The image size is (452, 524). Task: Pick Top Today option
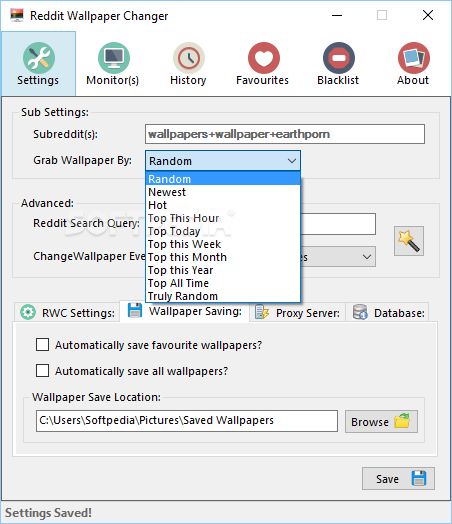click(x=223, y=231)
